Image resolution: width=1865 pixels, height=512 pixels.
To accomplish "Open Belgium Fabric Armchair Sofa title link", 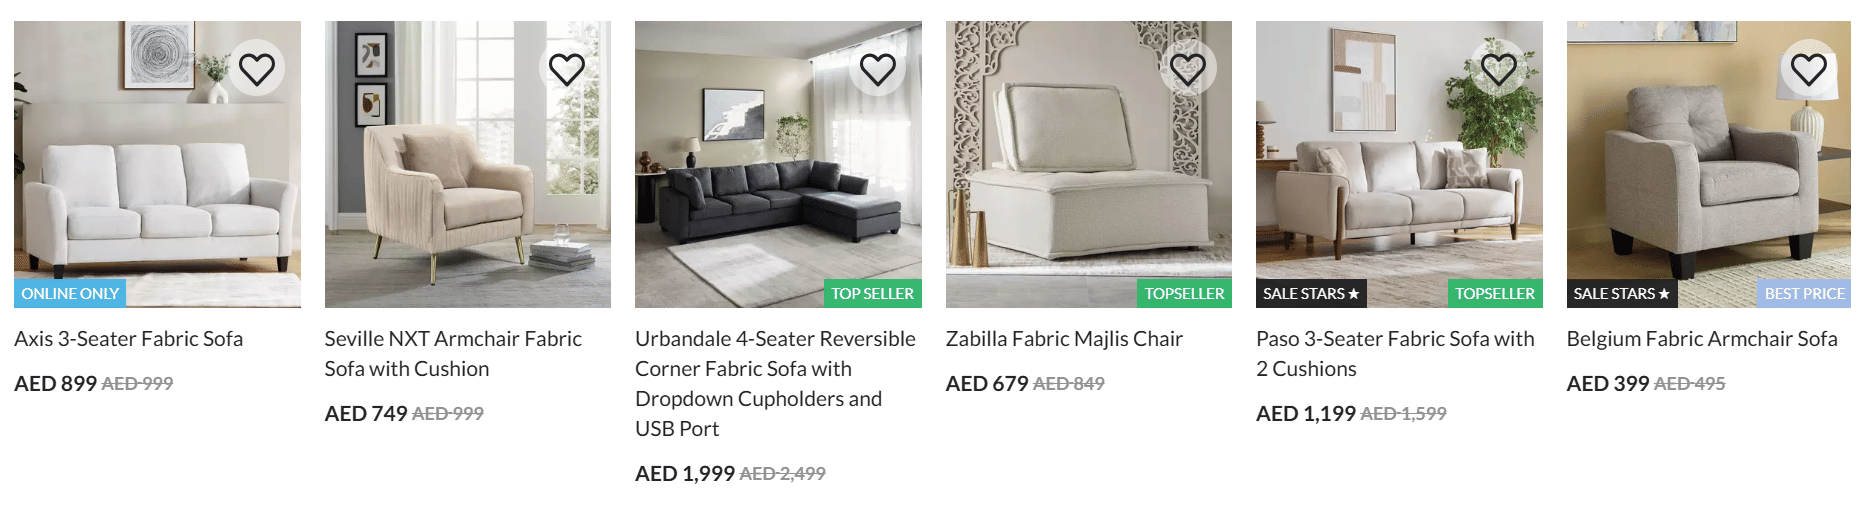I will 1702,339.
